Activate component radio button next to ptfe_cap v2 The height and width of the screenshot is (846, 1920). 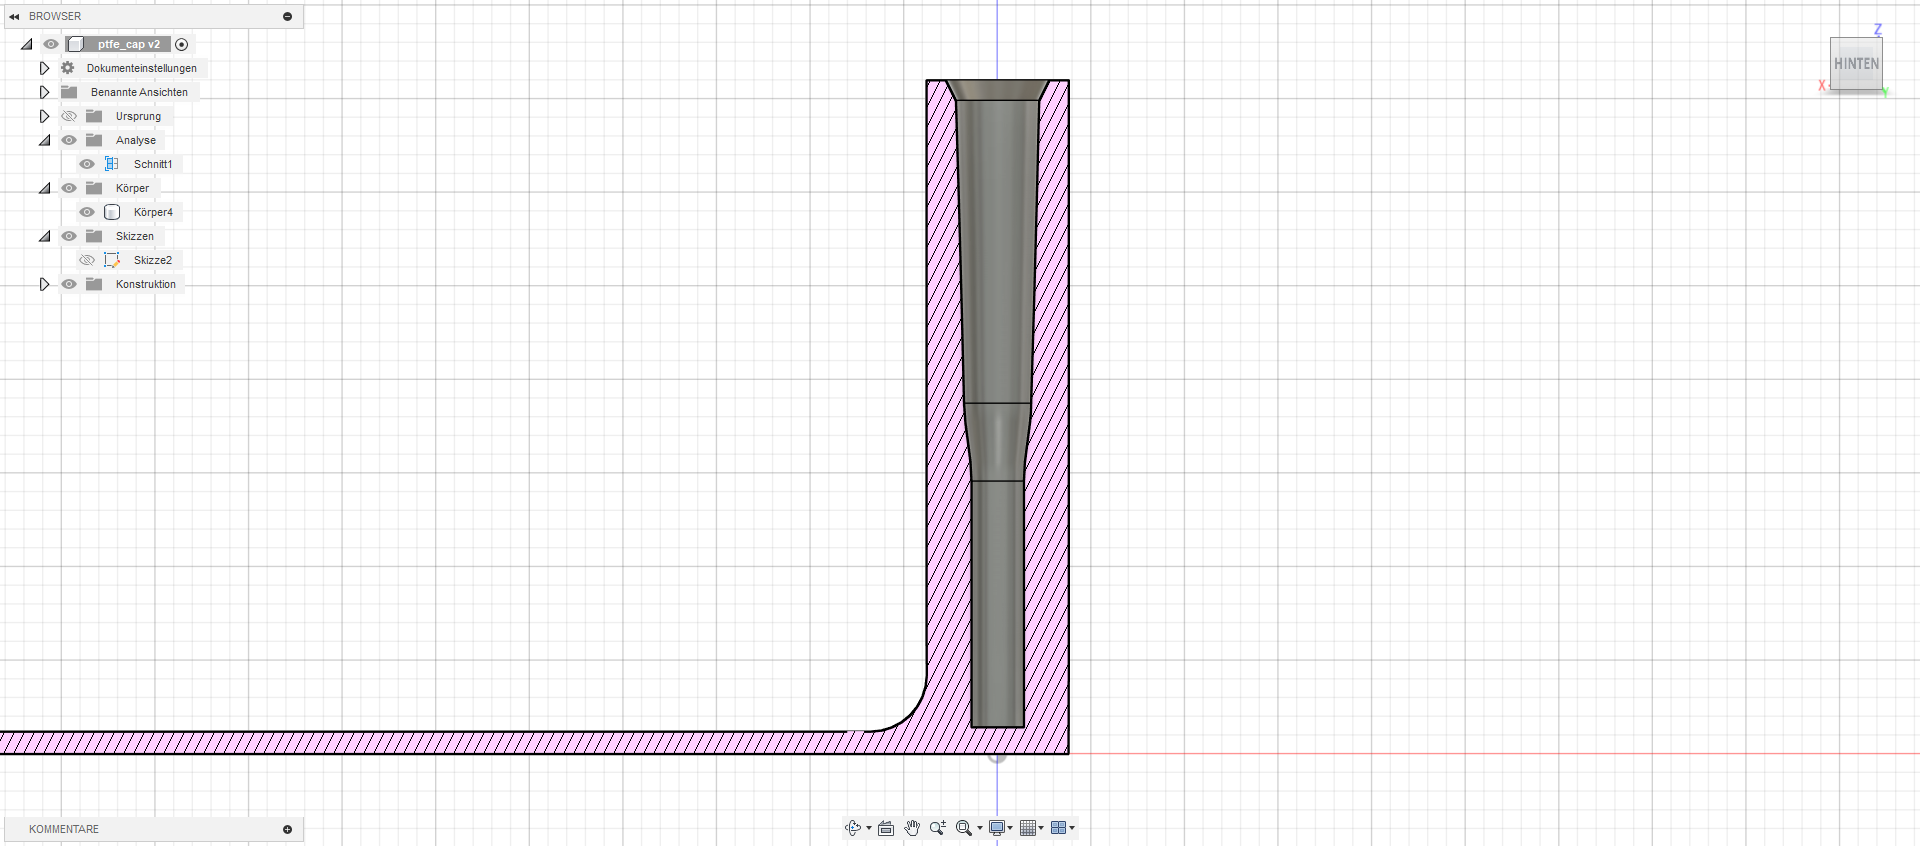[x=181, y=44]
